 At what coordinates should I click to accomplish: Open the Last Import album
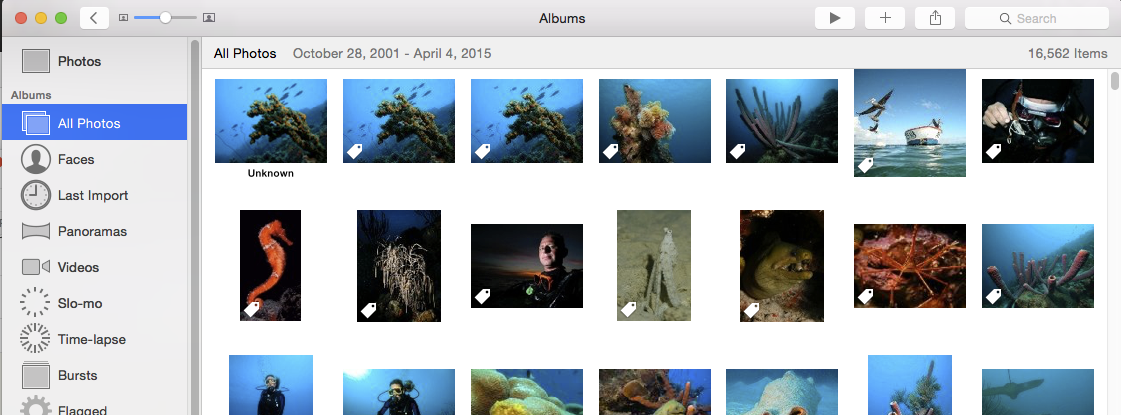point(94,195)
